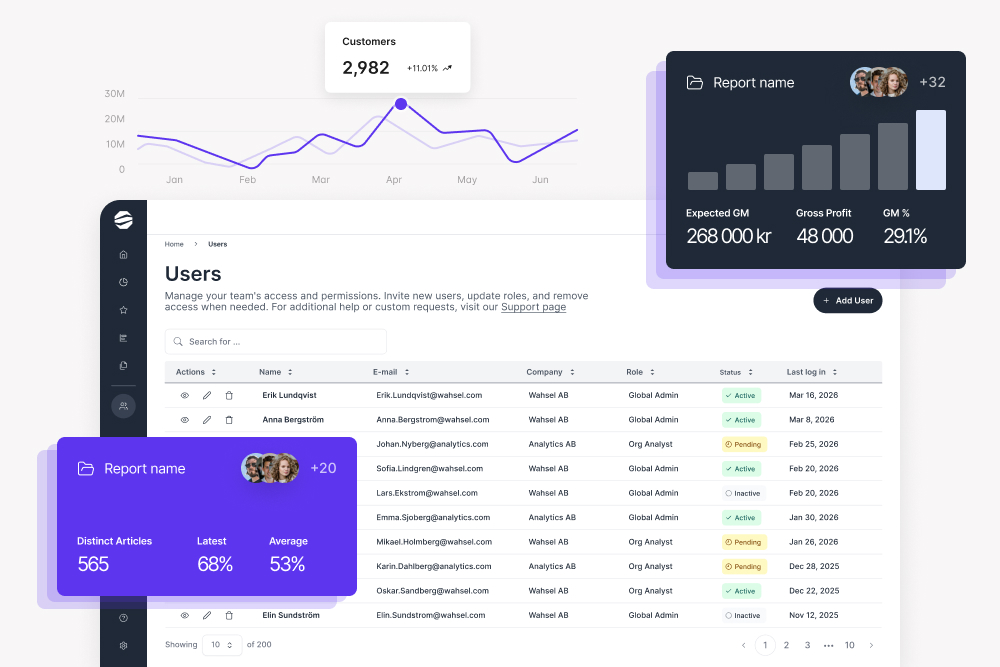Click the help question mark sidebar icon
This screenshot has width=1000, height=667.
(x=123, y=618)
